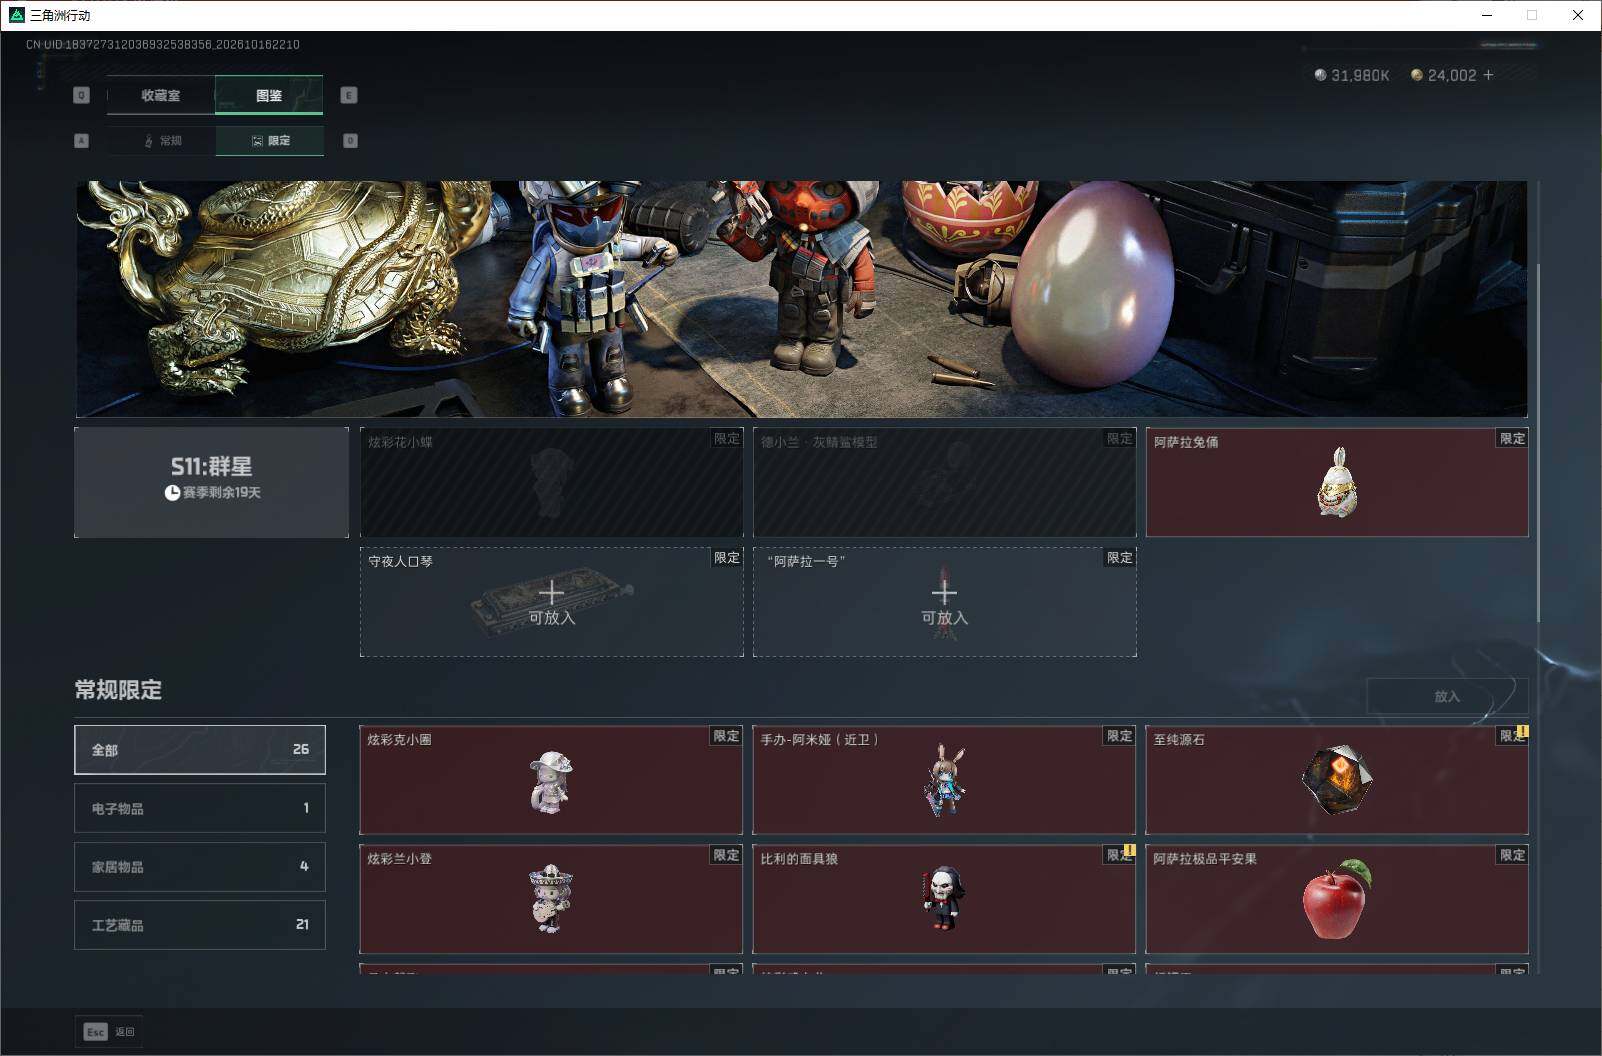Filter by 家居物品 category
The image size is (1602, 1056).
200,866
